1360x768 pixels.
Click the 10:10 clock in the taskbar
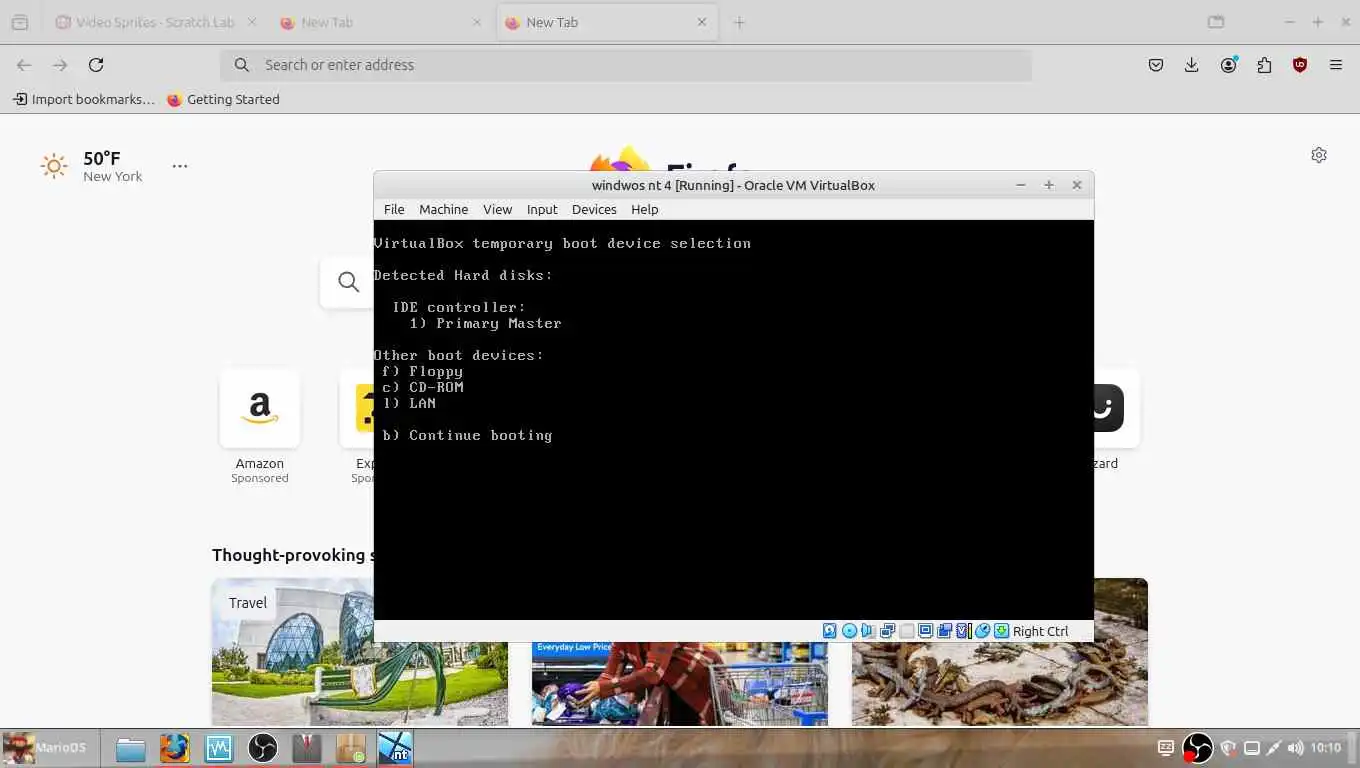tap(1326, 748)
